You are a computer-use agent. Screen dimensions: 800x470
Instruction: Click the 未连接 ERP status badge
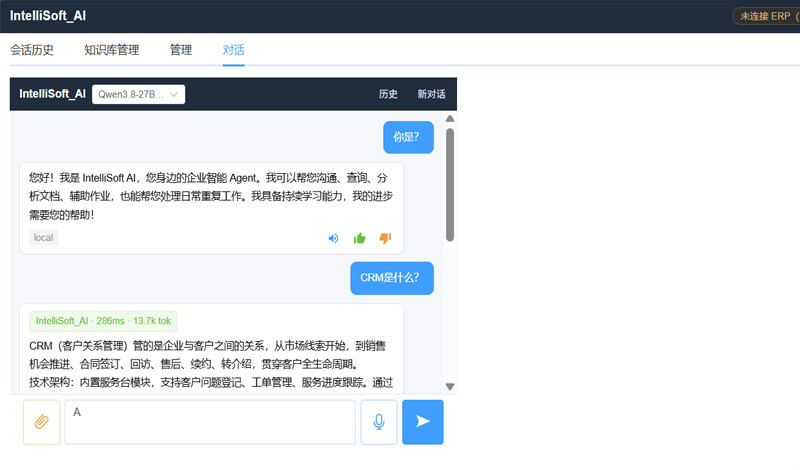click(766, 16)
